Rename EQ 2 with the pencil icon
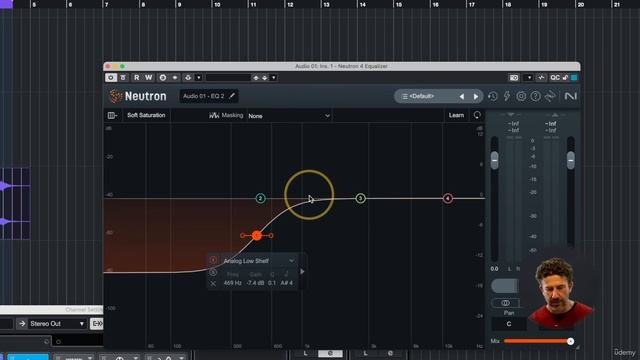 [x=232, y=96]
